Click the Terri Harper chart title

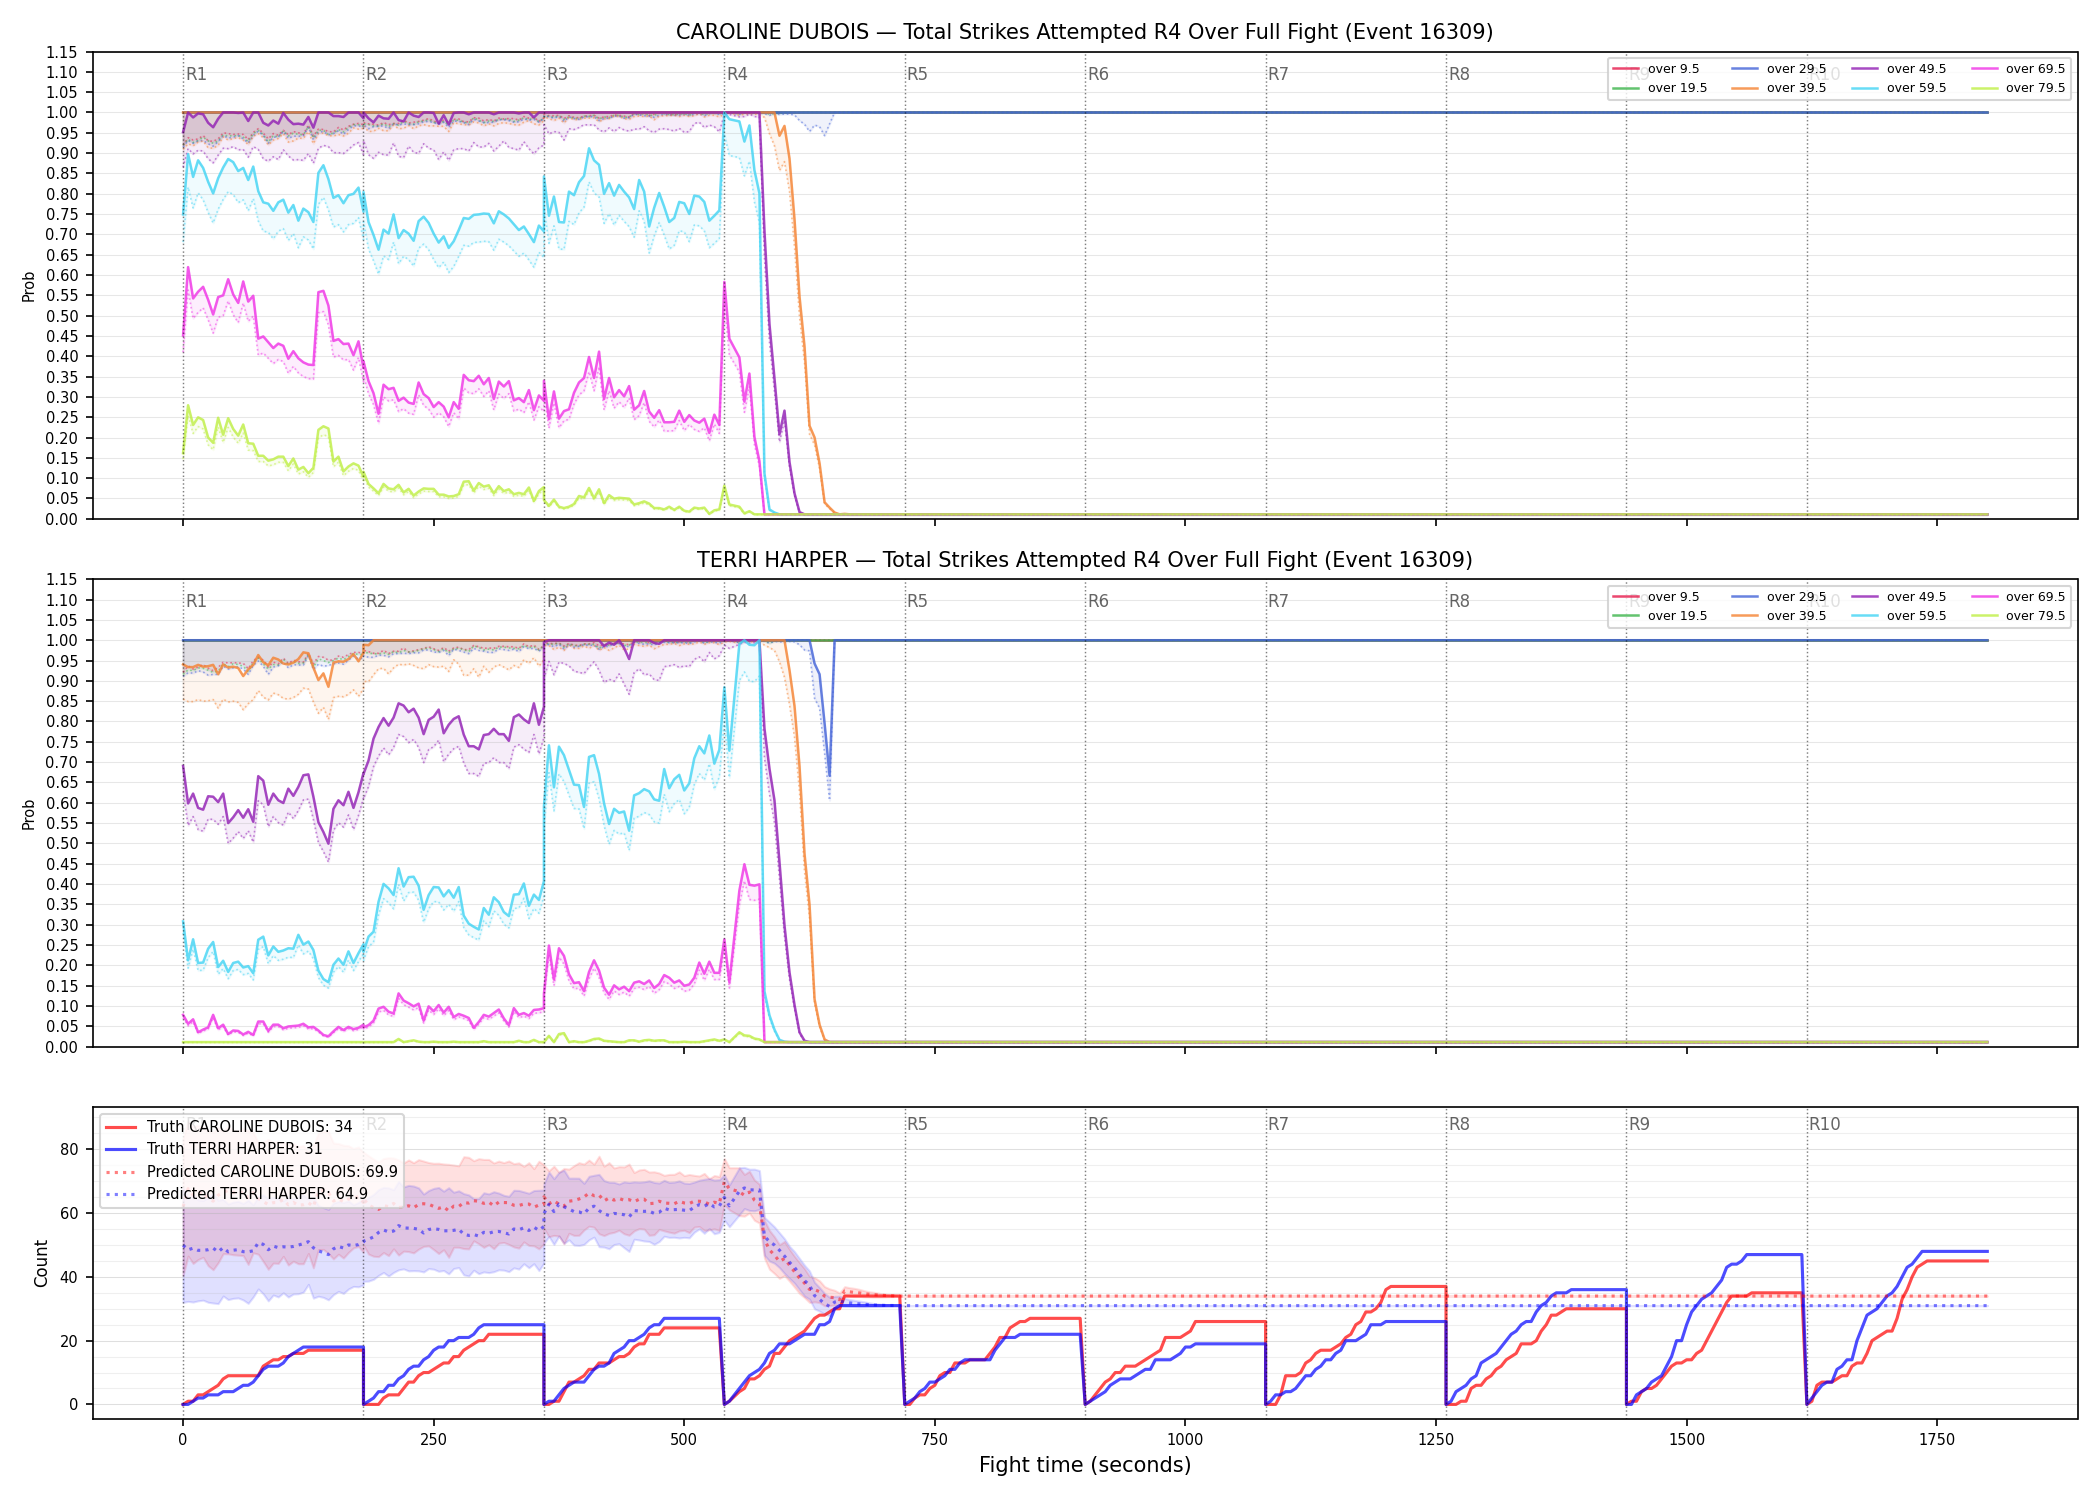tap(1084, 560)
